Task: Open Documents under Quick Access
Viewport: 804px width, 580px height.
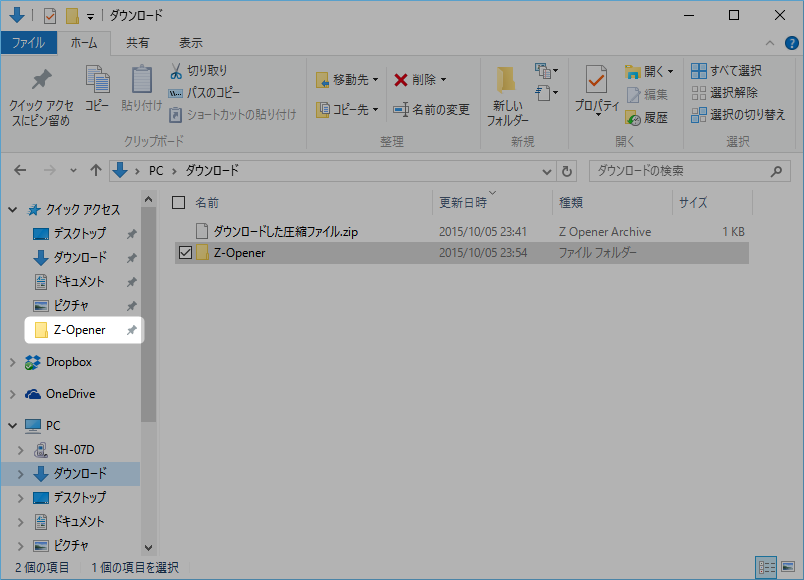Action: pyautogui.click(x=79, y=282)
